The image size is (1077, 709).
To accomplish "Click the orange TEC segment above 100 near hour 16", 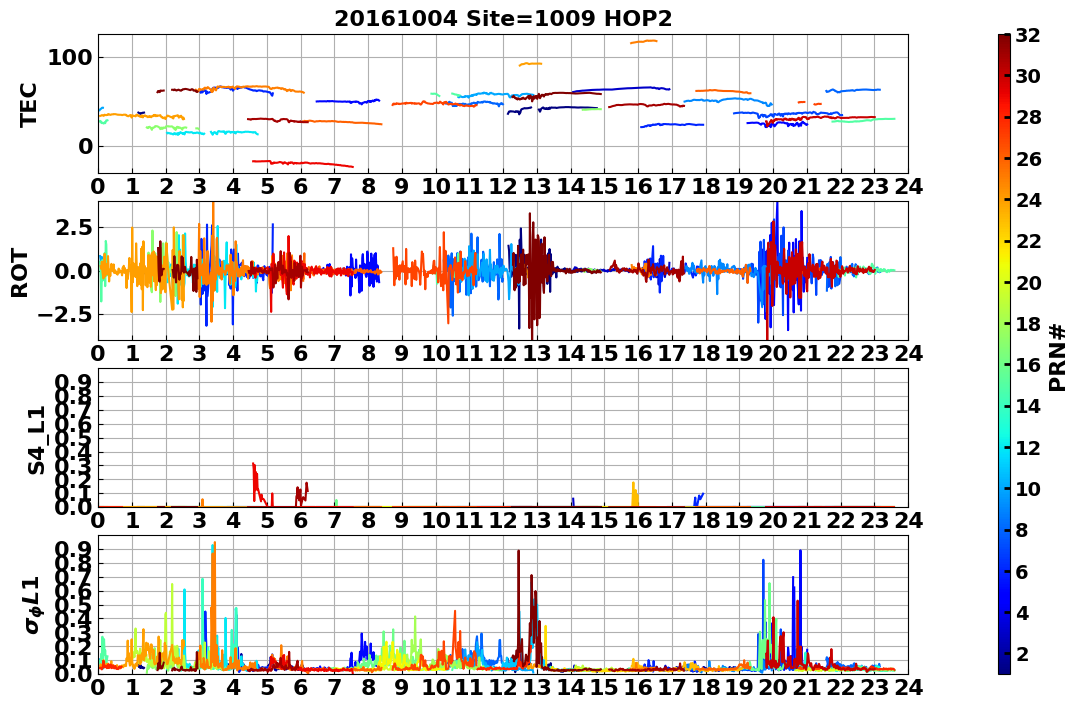I will (644, 41).
